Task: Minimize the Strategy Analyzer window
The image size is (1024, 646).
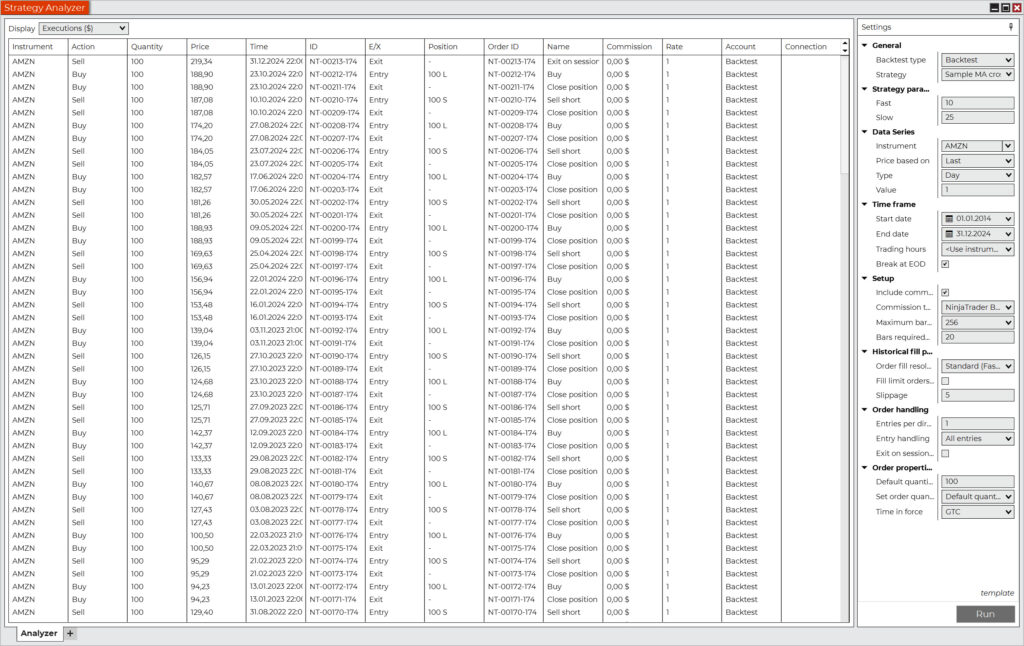Action: 994,7
